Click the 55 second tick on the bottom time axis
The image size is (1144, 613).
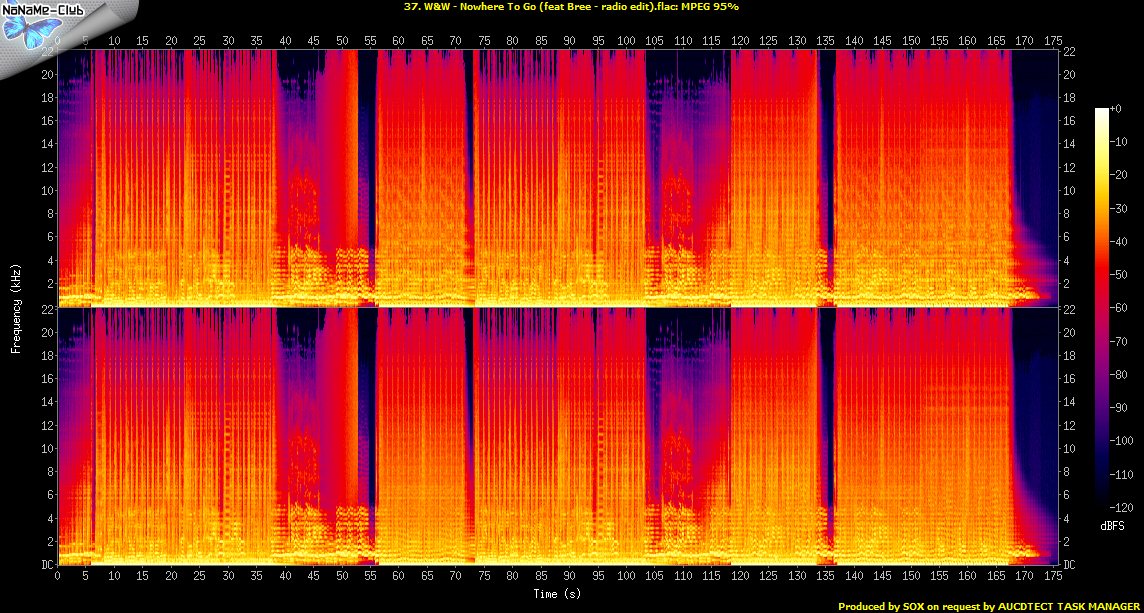tap(372, 577)
